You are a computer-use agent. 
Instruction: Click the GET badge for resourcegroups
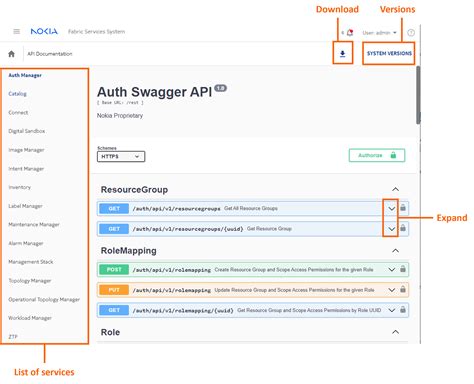(114, 209)
